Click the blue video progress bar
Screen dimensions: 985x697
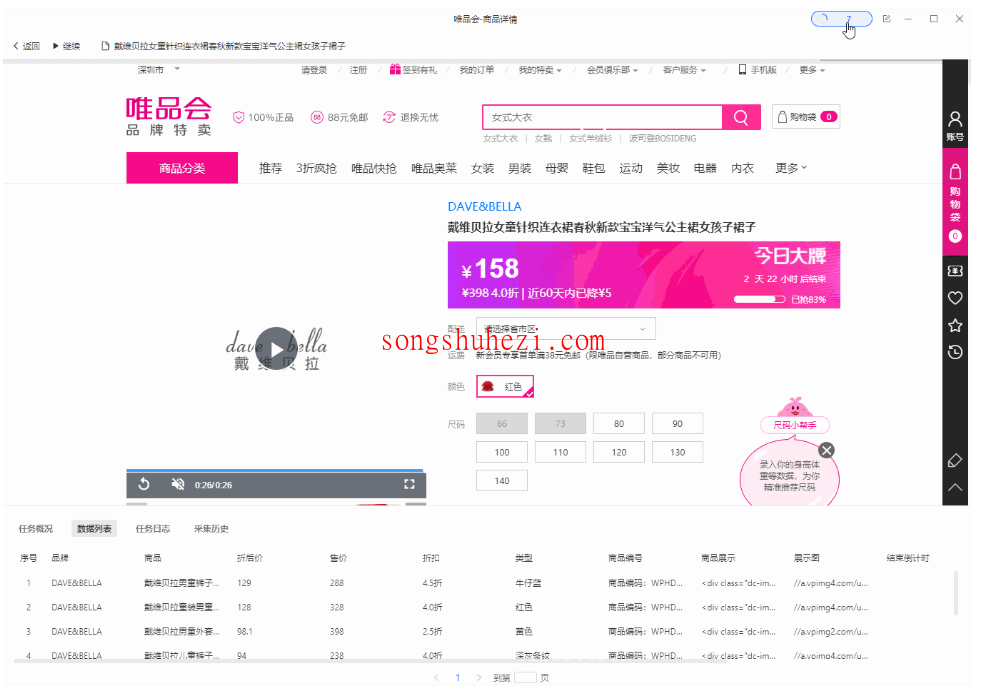point(275,470)
